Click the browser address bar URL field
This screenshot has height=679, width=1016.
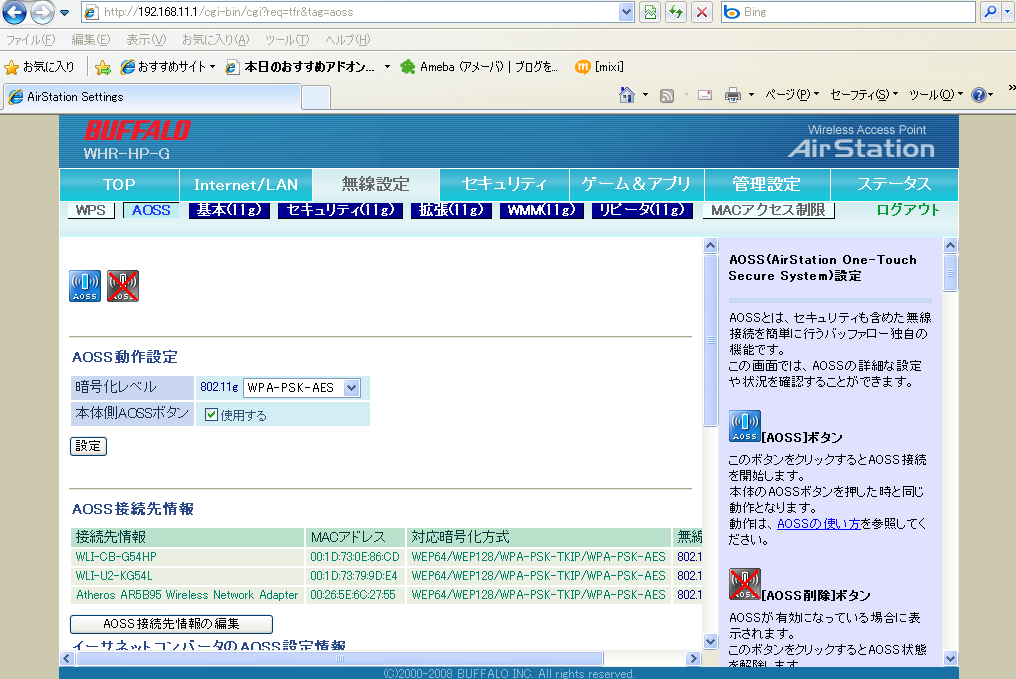click(351, 12)
